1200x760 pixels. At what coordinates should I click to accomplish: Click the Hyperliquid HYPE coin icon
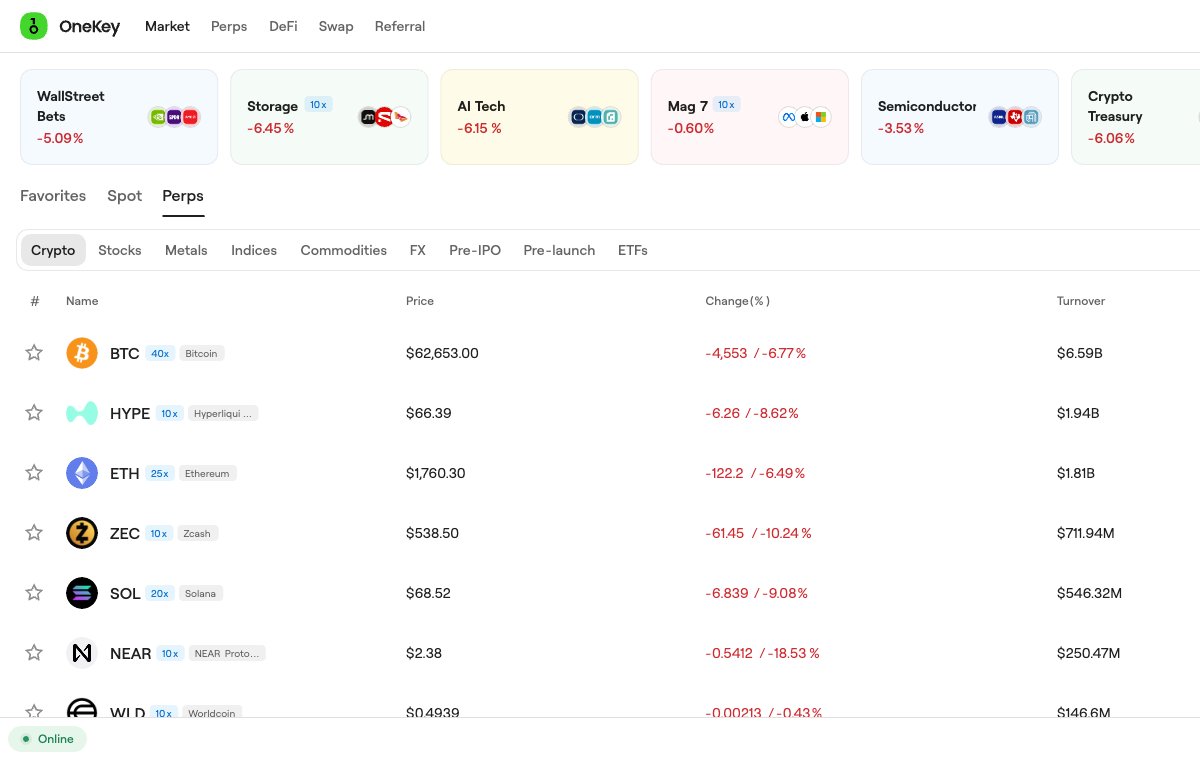click(x=82, y=413)
